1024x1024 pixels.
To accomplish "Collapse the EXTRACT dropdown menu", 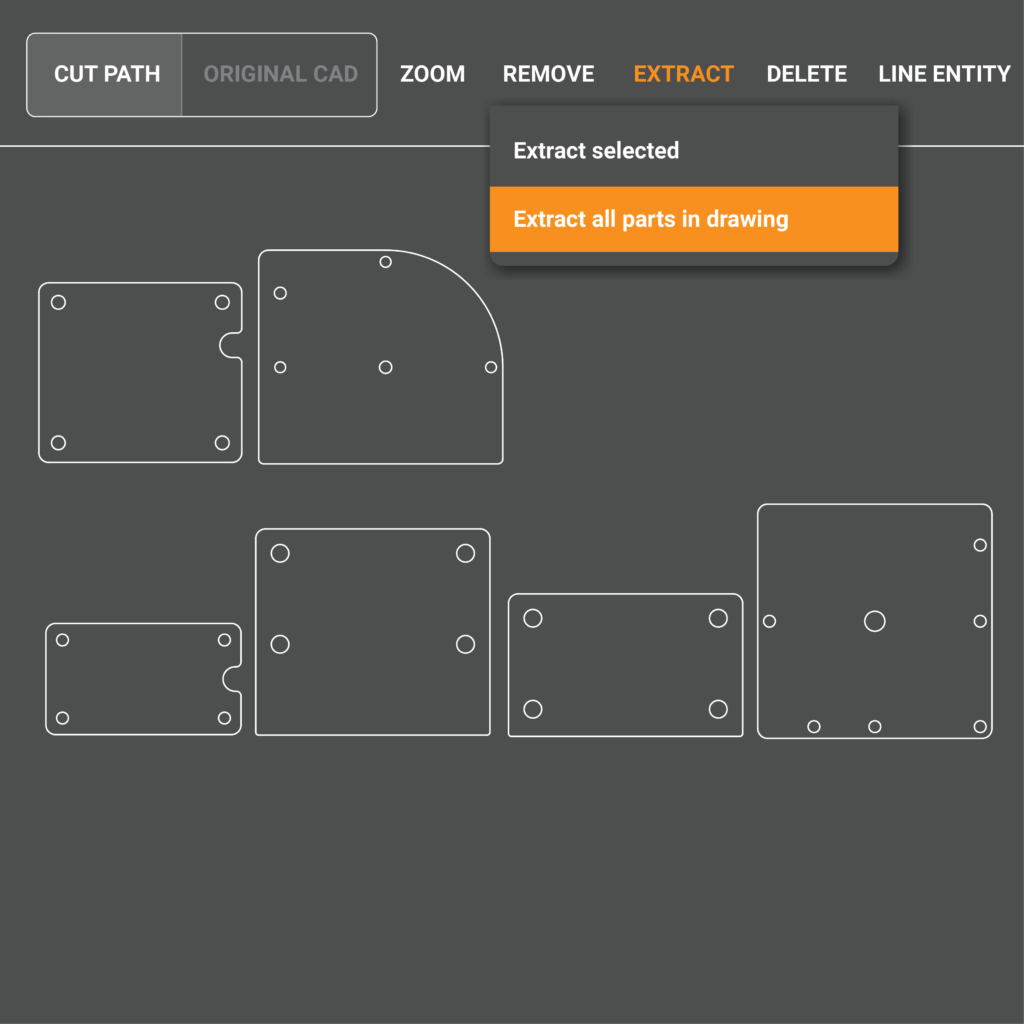I will pos(683,74).
